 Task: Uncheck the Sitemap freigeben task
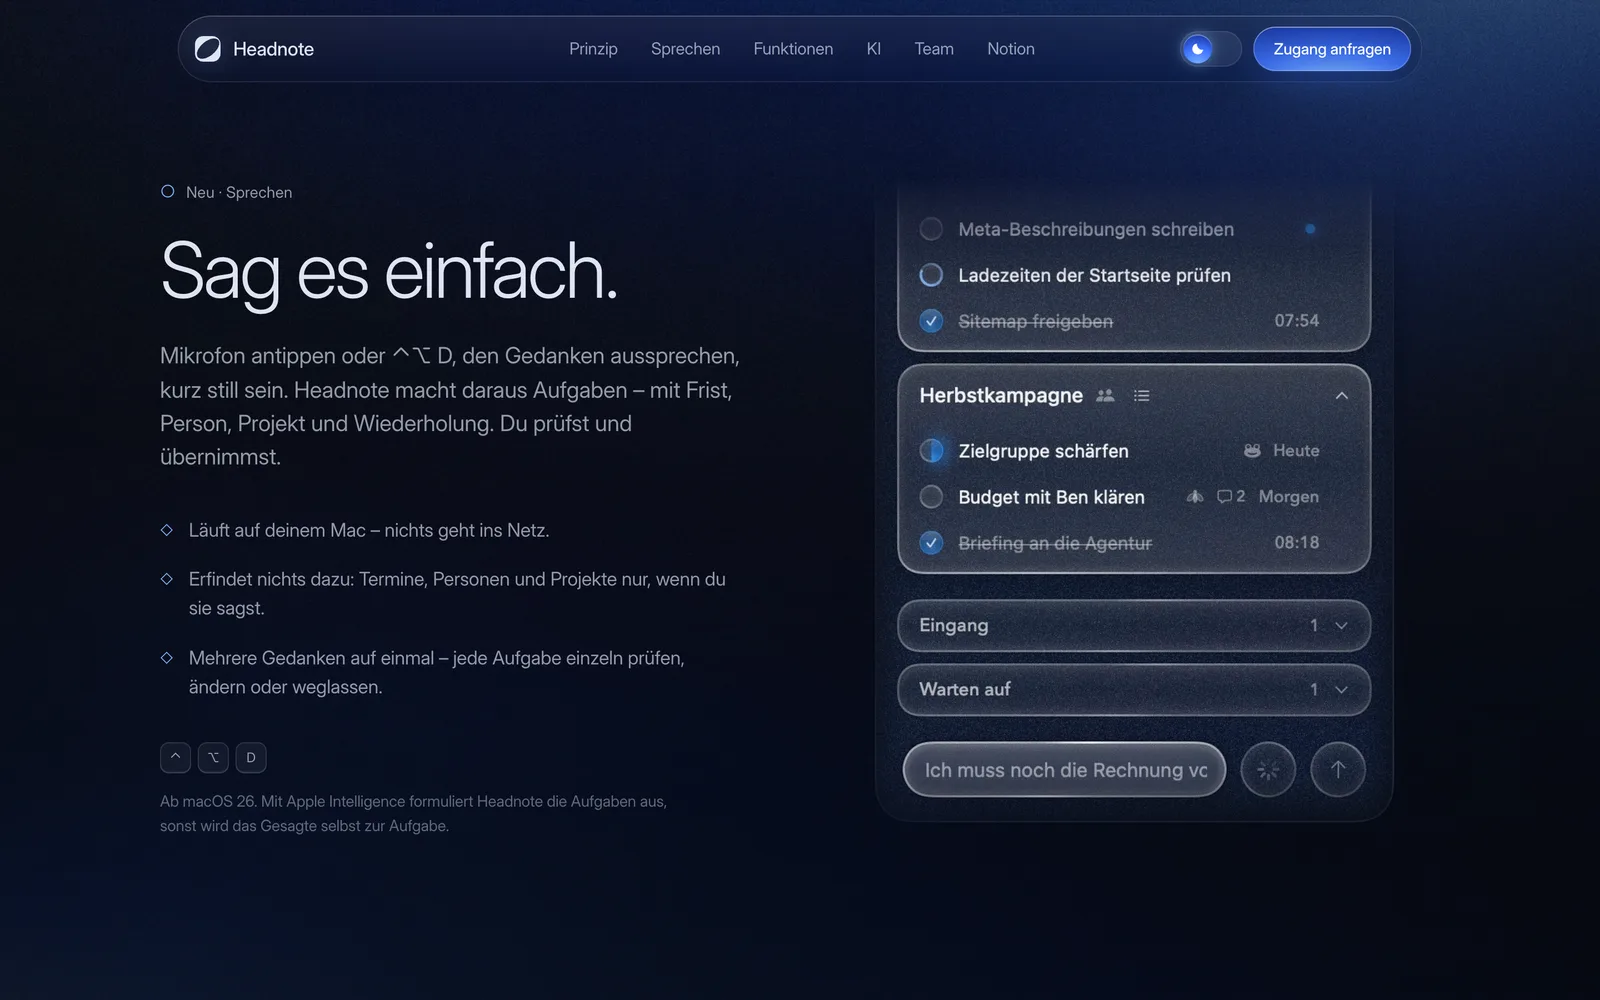pos(931,321)
